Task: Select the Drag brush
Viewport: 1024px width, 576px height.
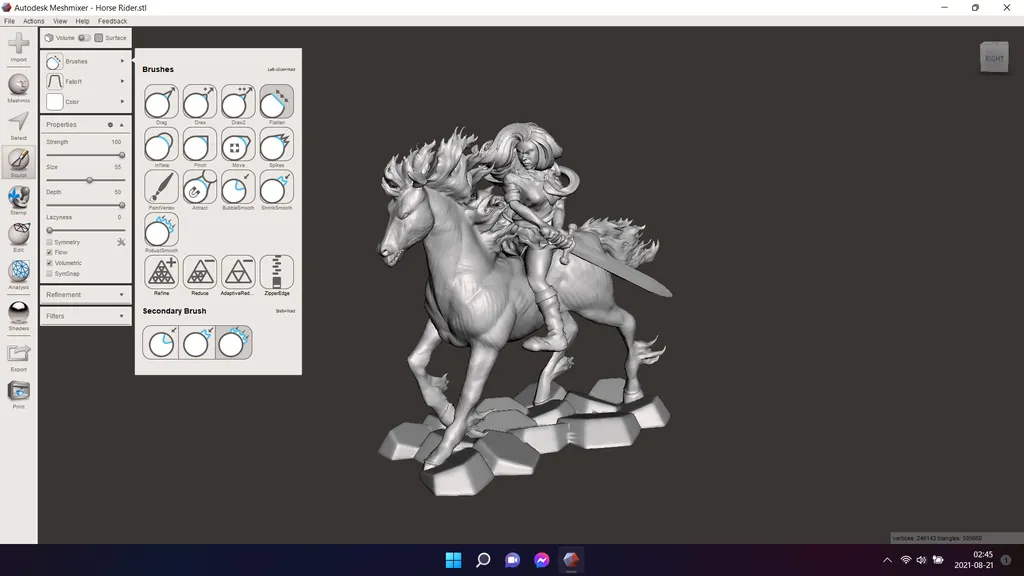Action: tap(161, 102)
